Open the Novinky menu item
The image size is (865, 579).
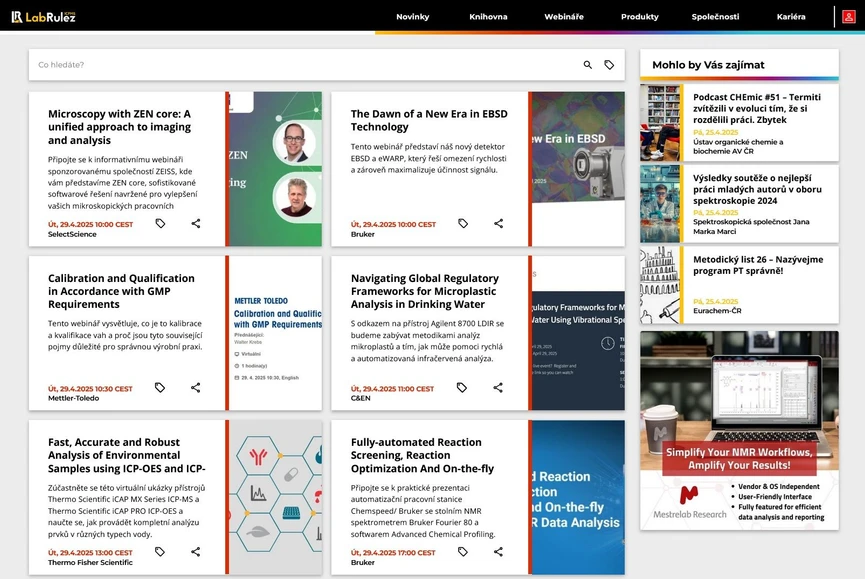pyautogui.click(x=413, y=17)
